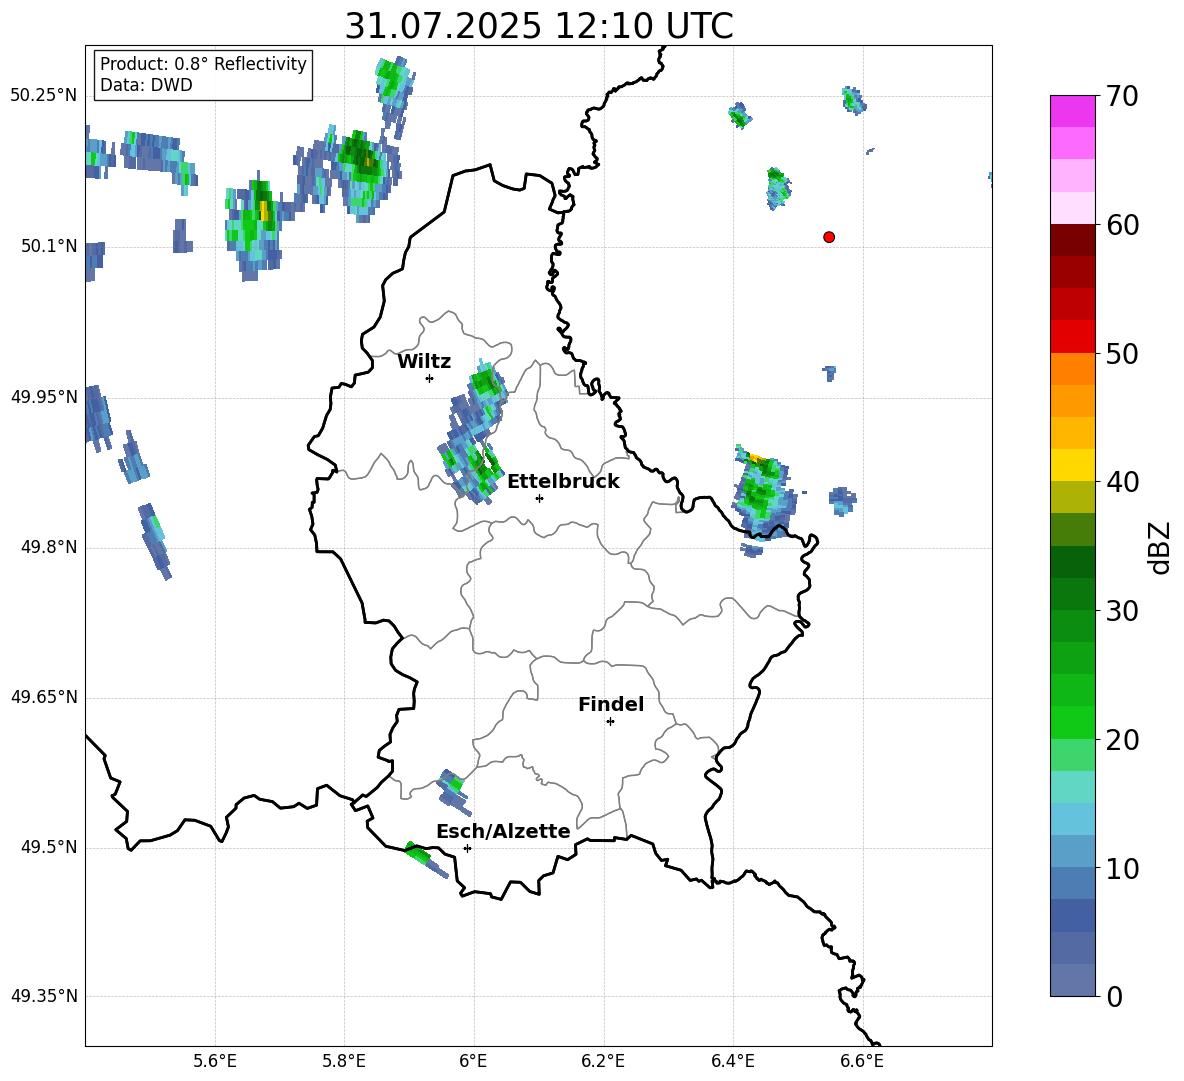The width and height of the screenshot is (1184, 1081).
Task: Click the 6.2°E longitude label
Action: (603, 1061)
